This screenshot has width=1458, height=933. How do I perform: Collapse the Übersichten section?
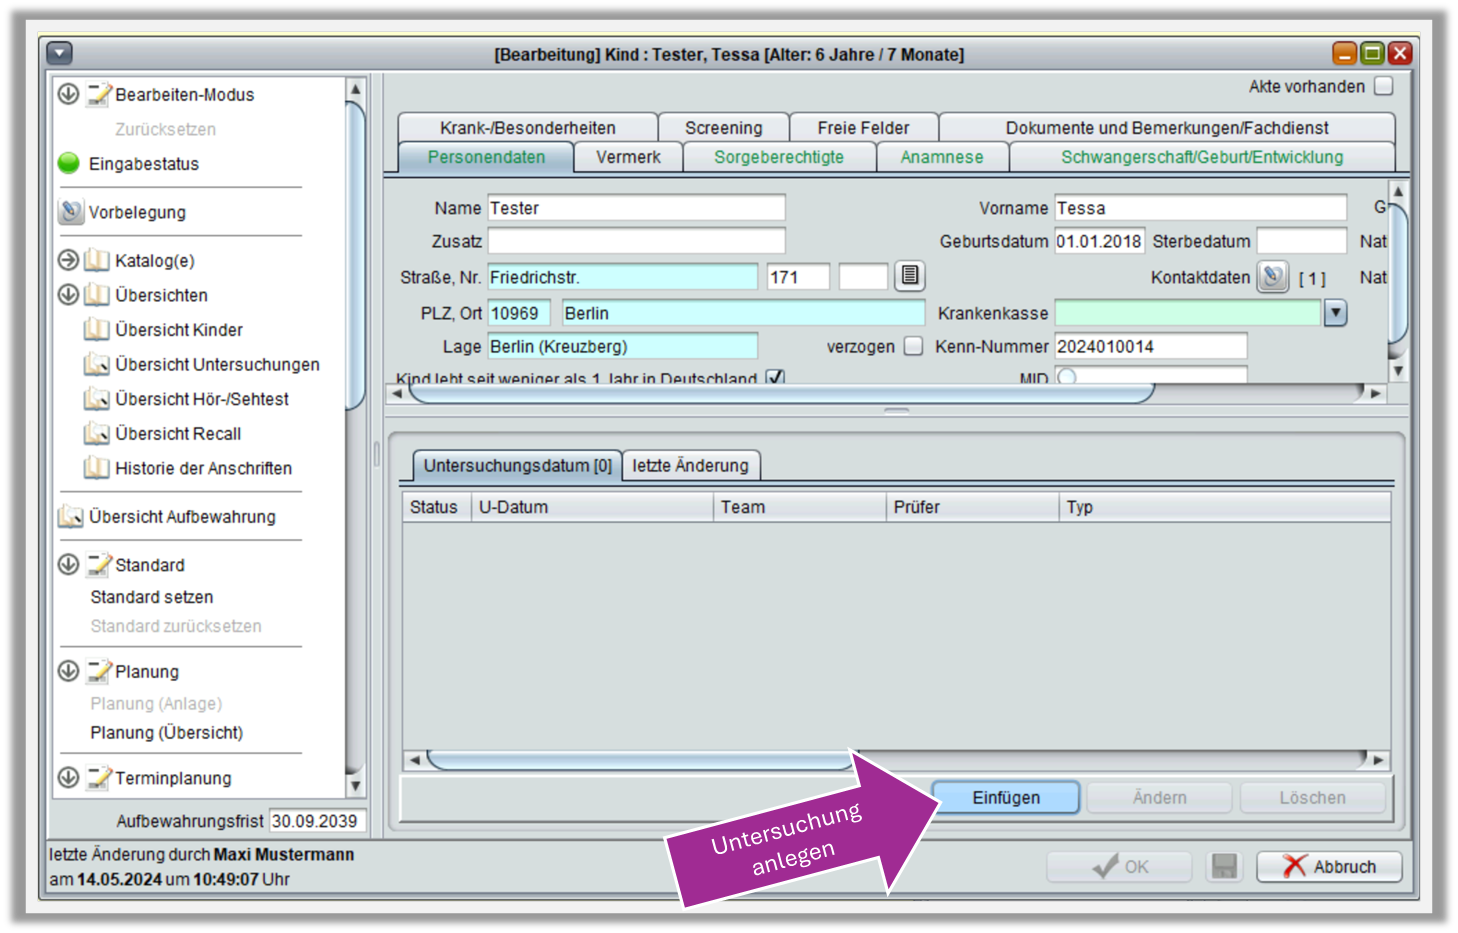68,295
